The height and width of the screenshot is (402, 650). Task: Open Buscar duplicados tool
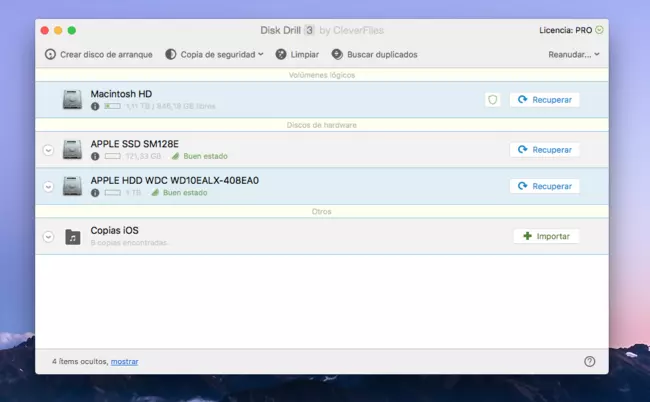coord(374,54)
